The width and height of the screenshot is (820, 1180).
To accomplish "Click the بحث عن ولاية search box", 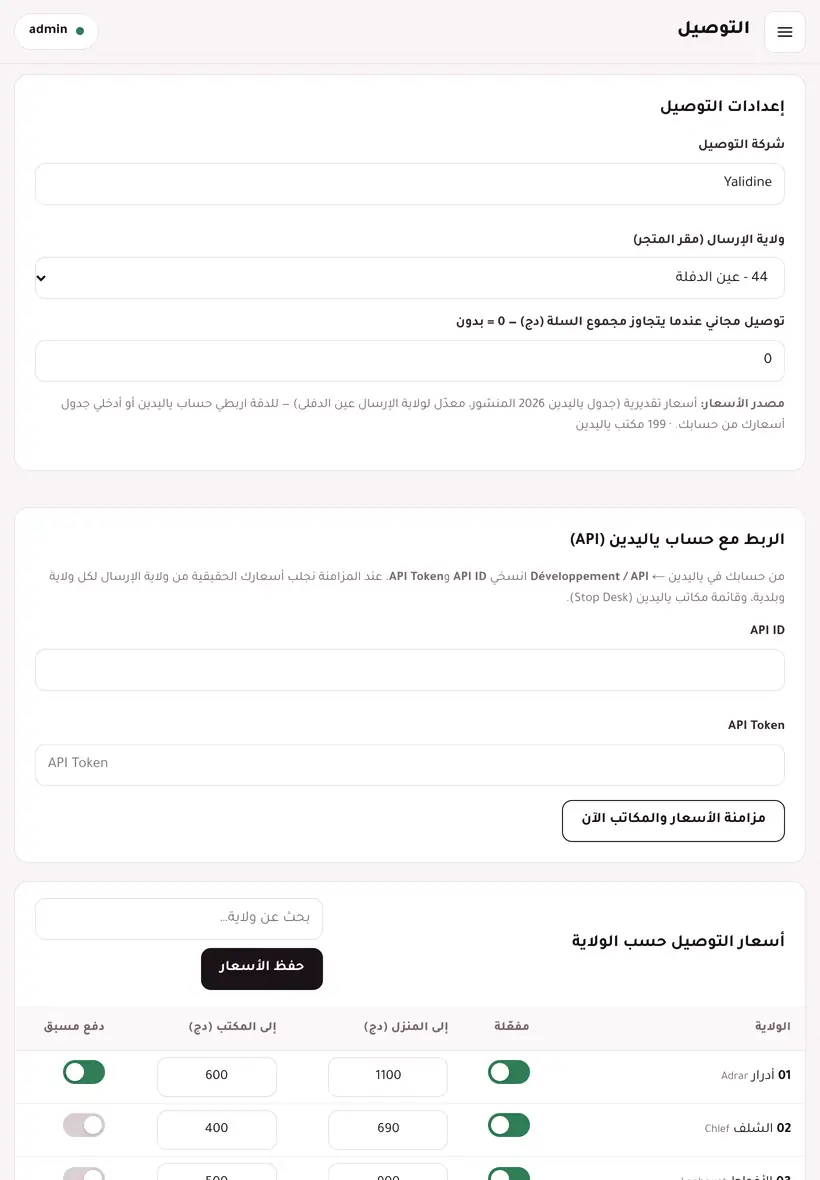I will pyautogui.click(x=179, y=918).
